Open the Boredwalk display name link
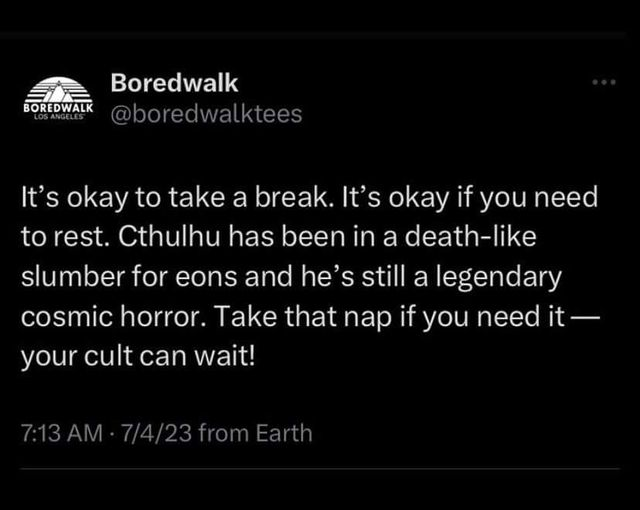Image resolution: width=640 pixels, height=510 pixels. (x=174, y=83)
